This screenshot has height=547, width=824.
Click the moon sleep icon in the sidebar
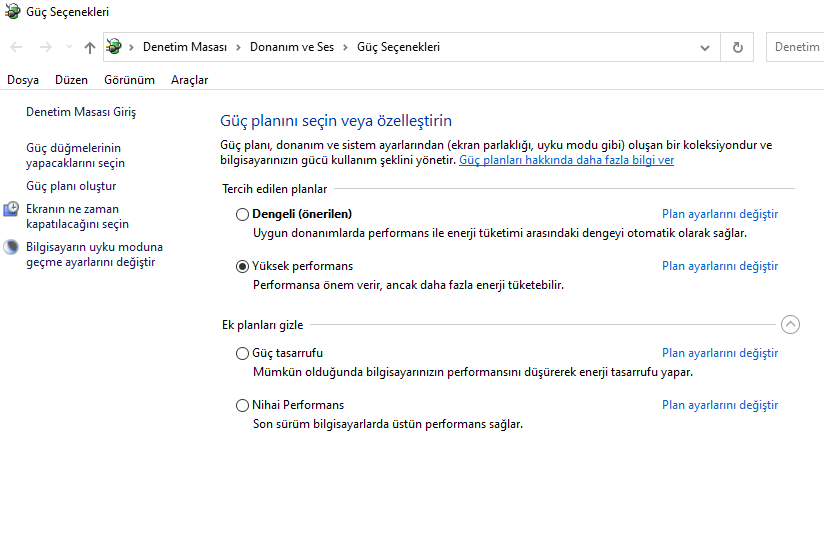pos(11,247)
